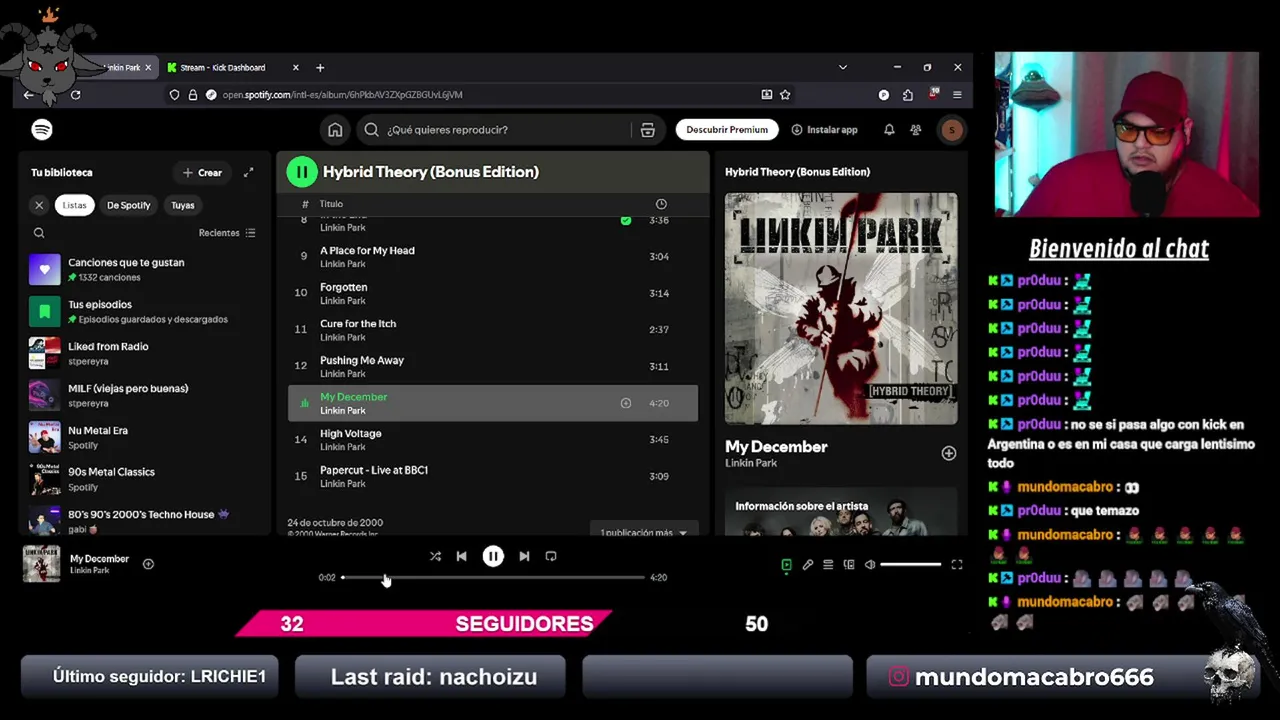
Task: Select the Listas filter chip
Action: click(75, 205)
